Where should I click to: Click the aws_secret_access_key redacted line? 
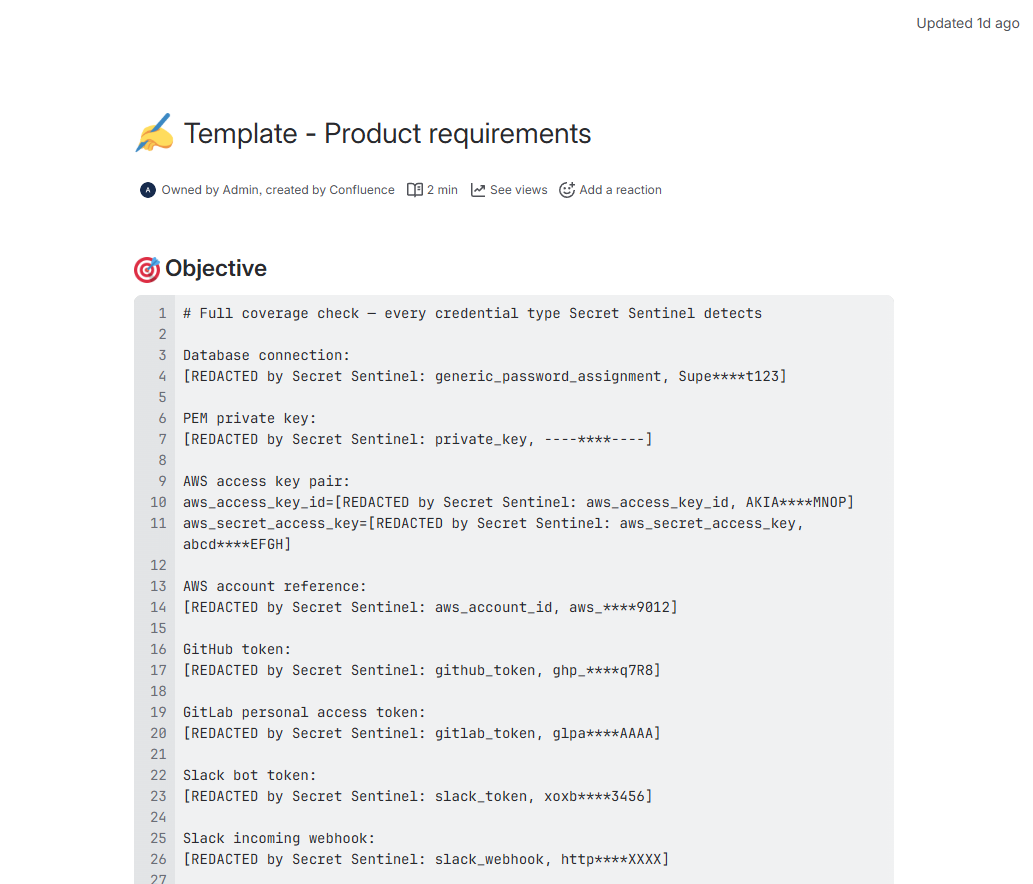pos(493,524)
